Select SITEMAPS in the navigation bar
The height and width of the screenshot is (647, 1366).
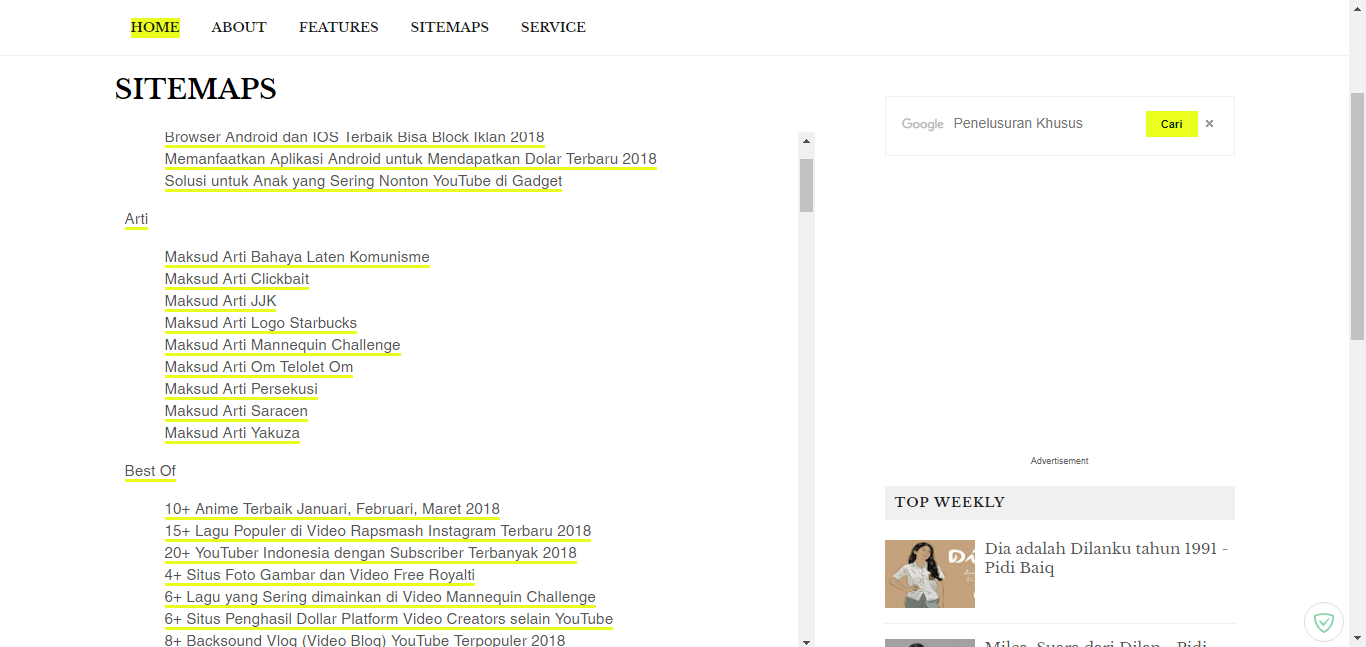pos(449,27)
